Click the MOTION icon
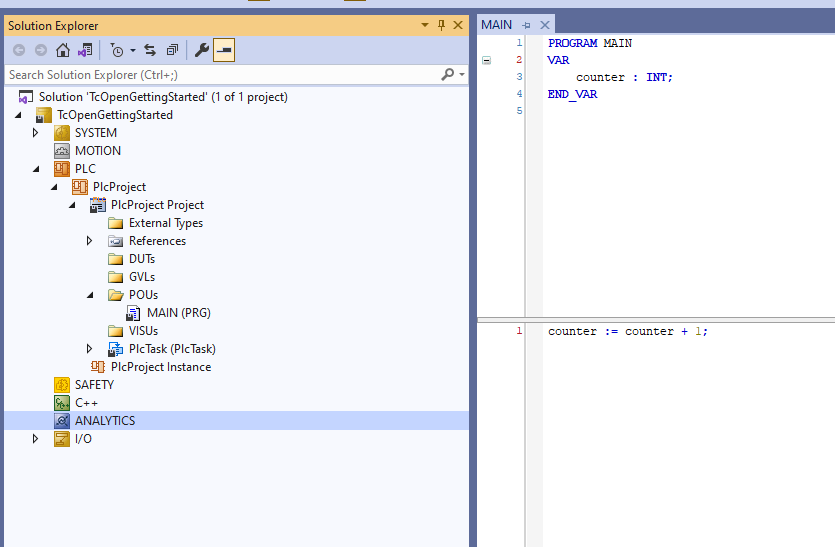This screenshot has height=547, width=835. pyautogui.click(x=62, y=151)
